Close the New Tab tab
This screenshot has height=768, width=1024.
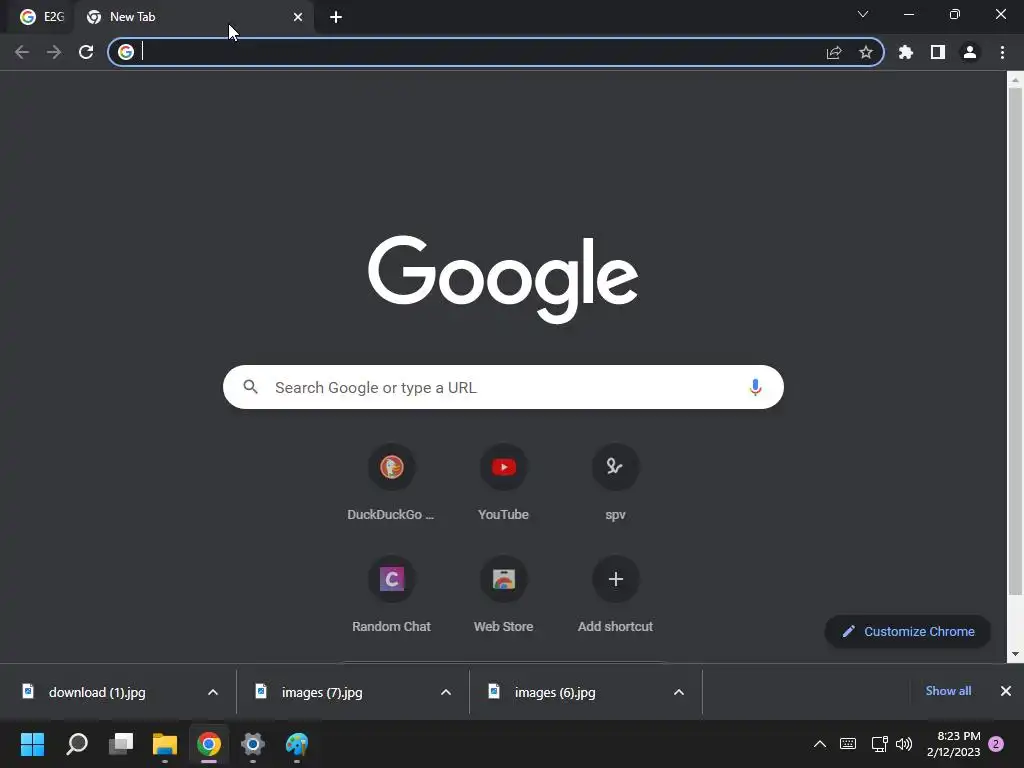click(298, 17)
